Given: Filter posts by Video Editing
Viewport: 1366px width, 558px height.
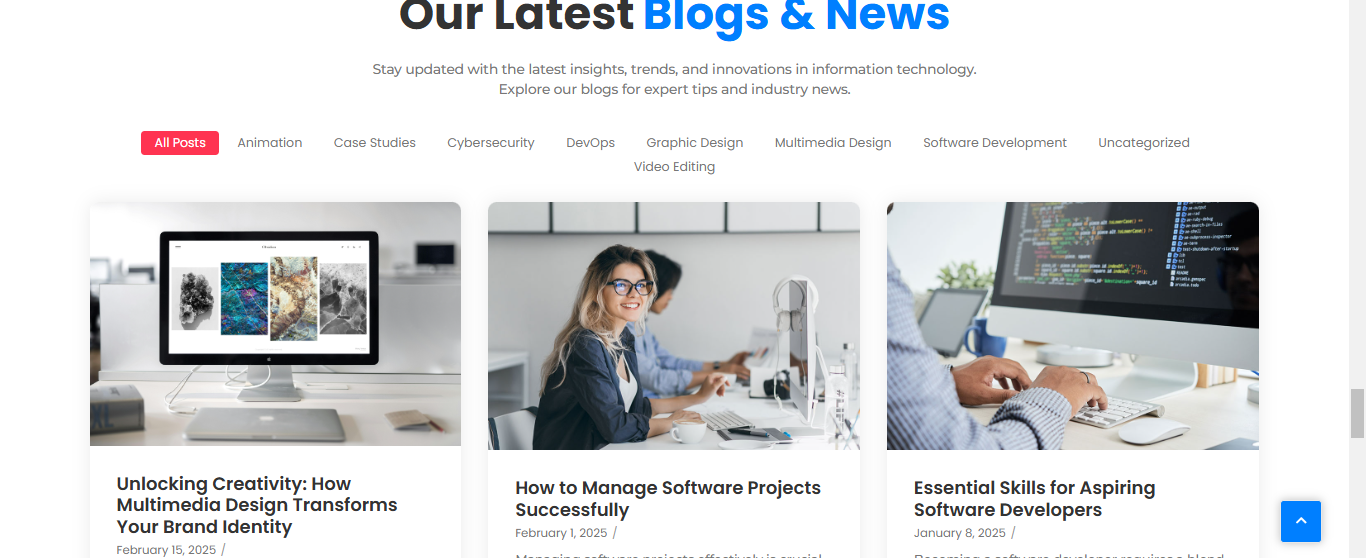Looking at the screenshot, I should [x=675, y=167].
